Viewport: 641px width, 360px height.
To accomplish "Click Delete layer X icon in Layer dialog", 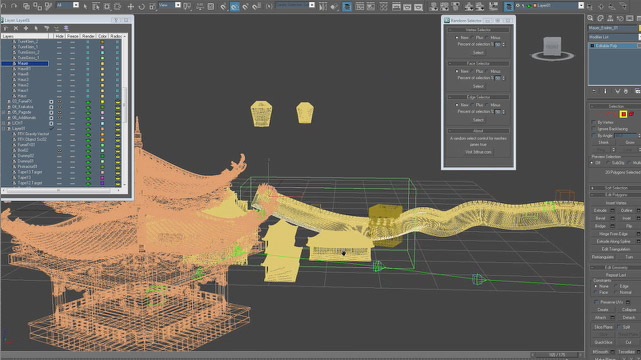I will coord(16,28).
